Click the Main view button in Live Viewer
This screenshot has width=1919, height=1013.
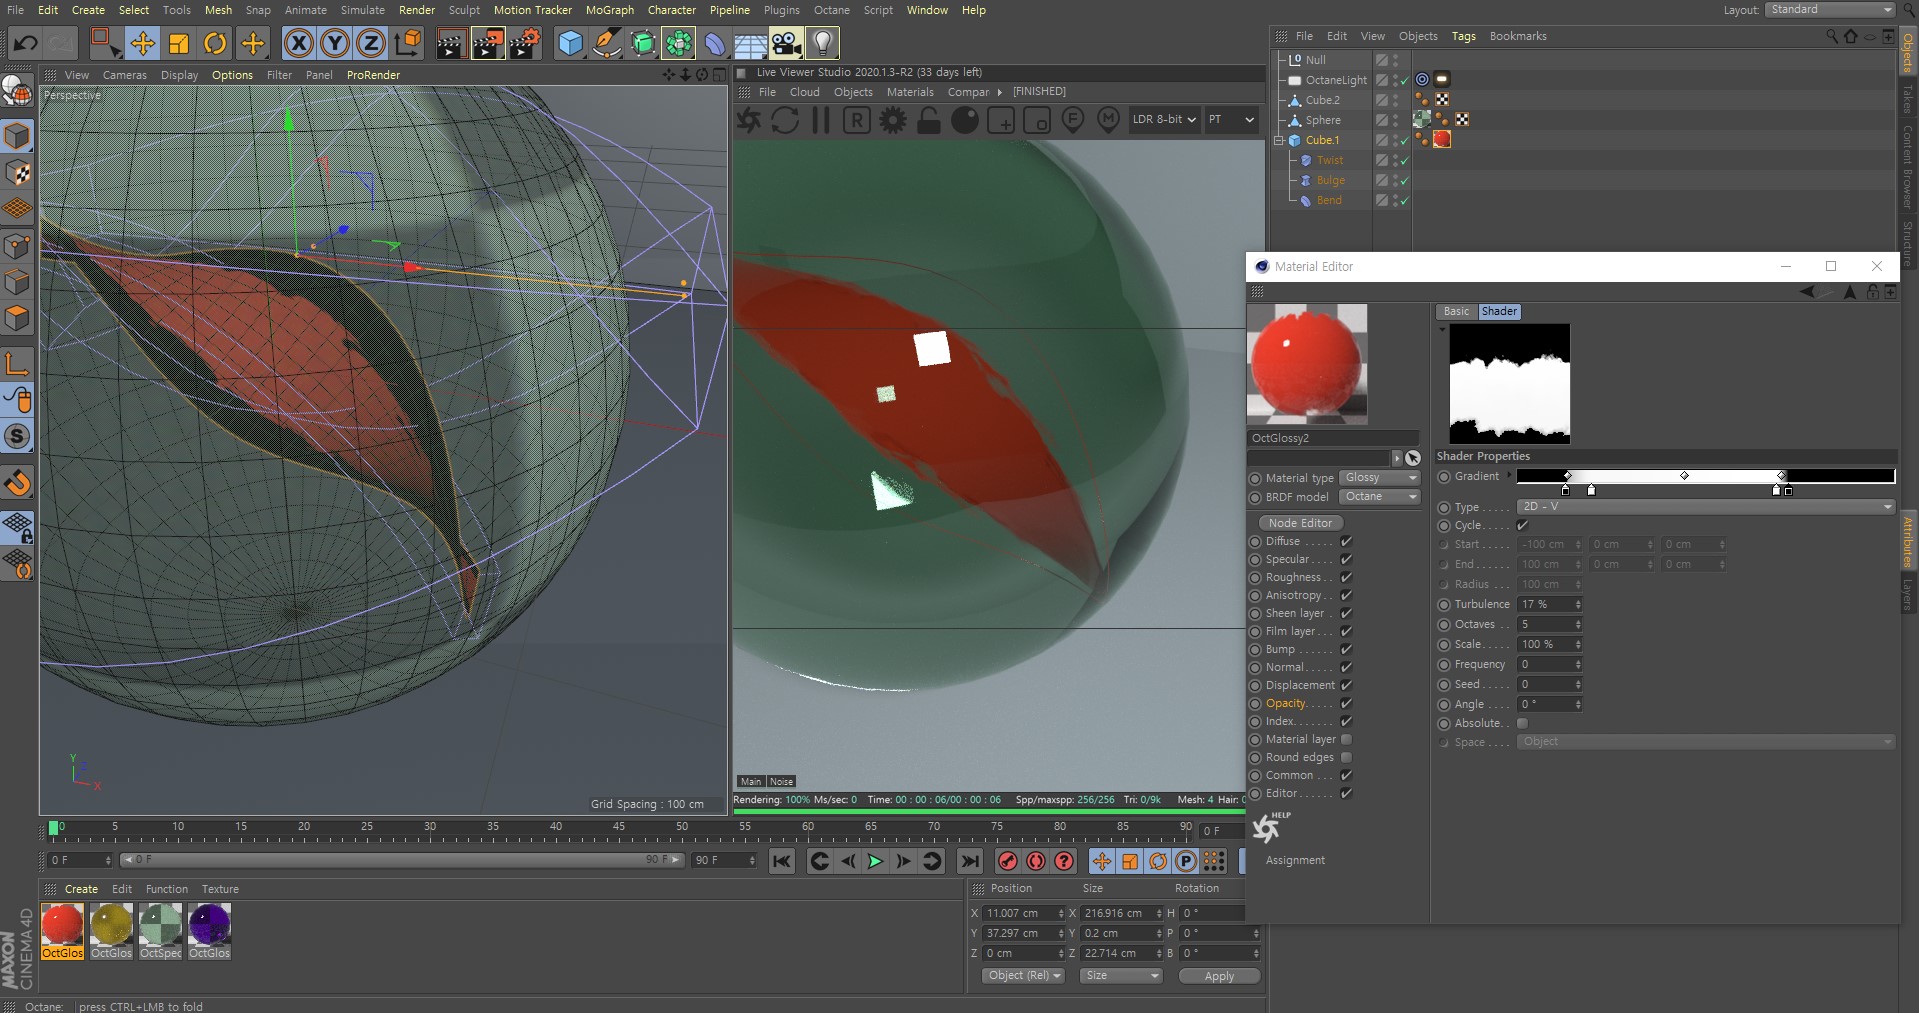coord(751,781)
